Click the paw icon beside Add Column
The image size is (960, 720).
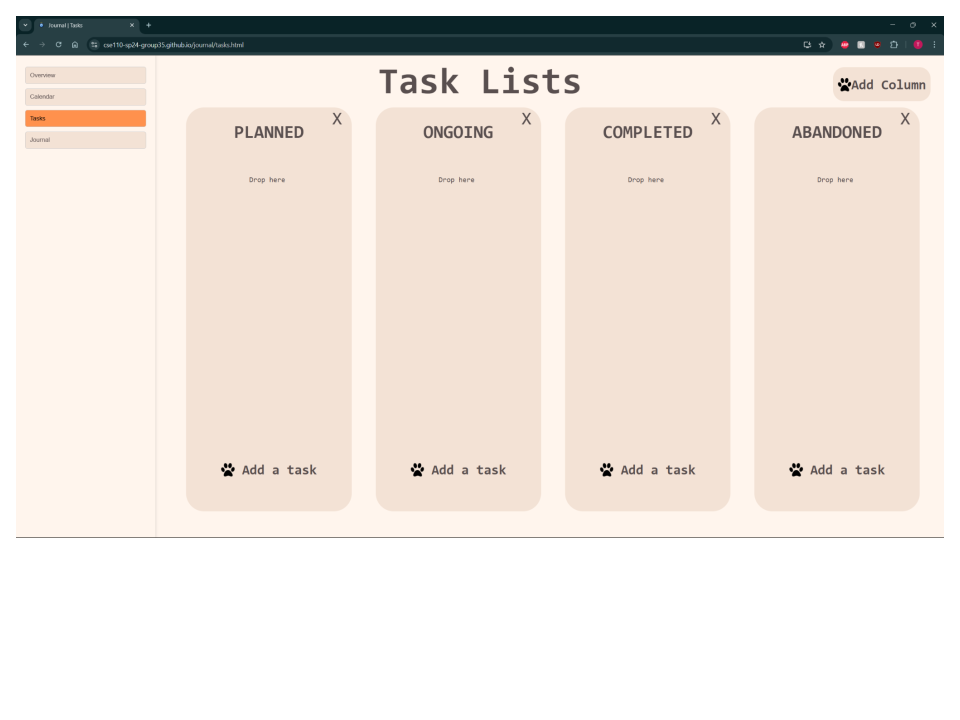845,84
